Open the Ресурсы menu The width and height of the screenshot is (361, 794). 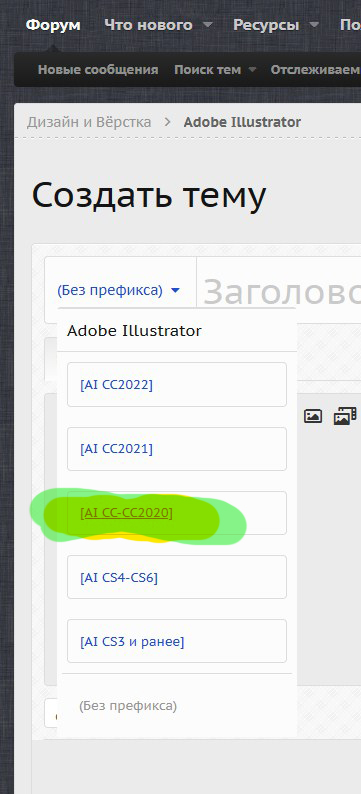[266, 25]
